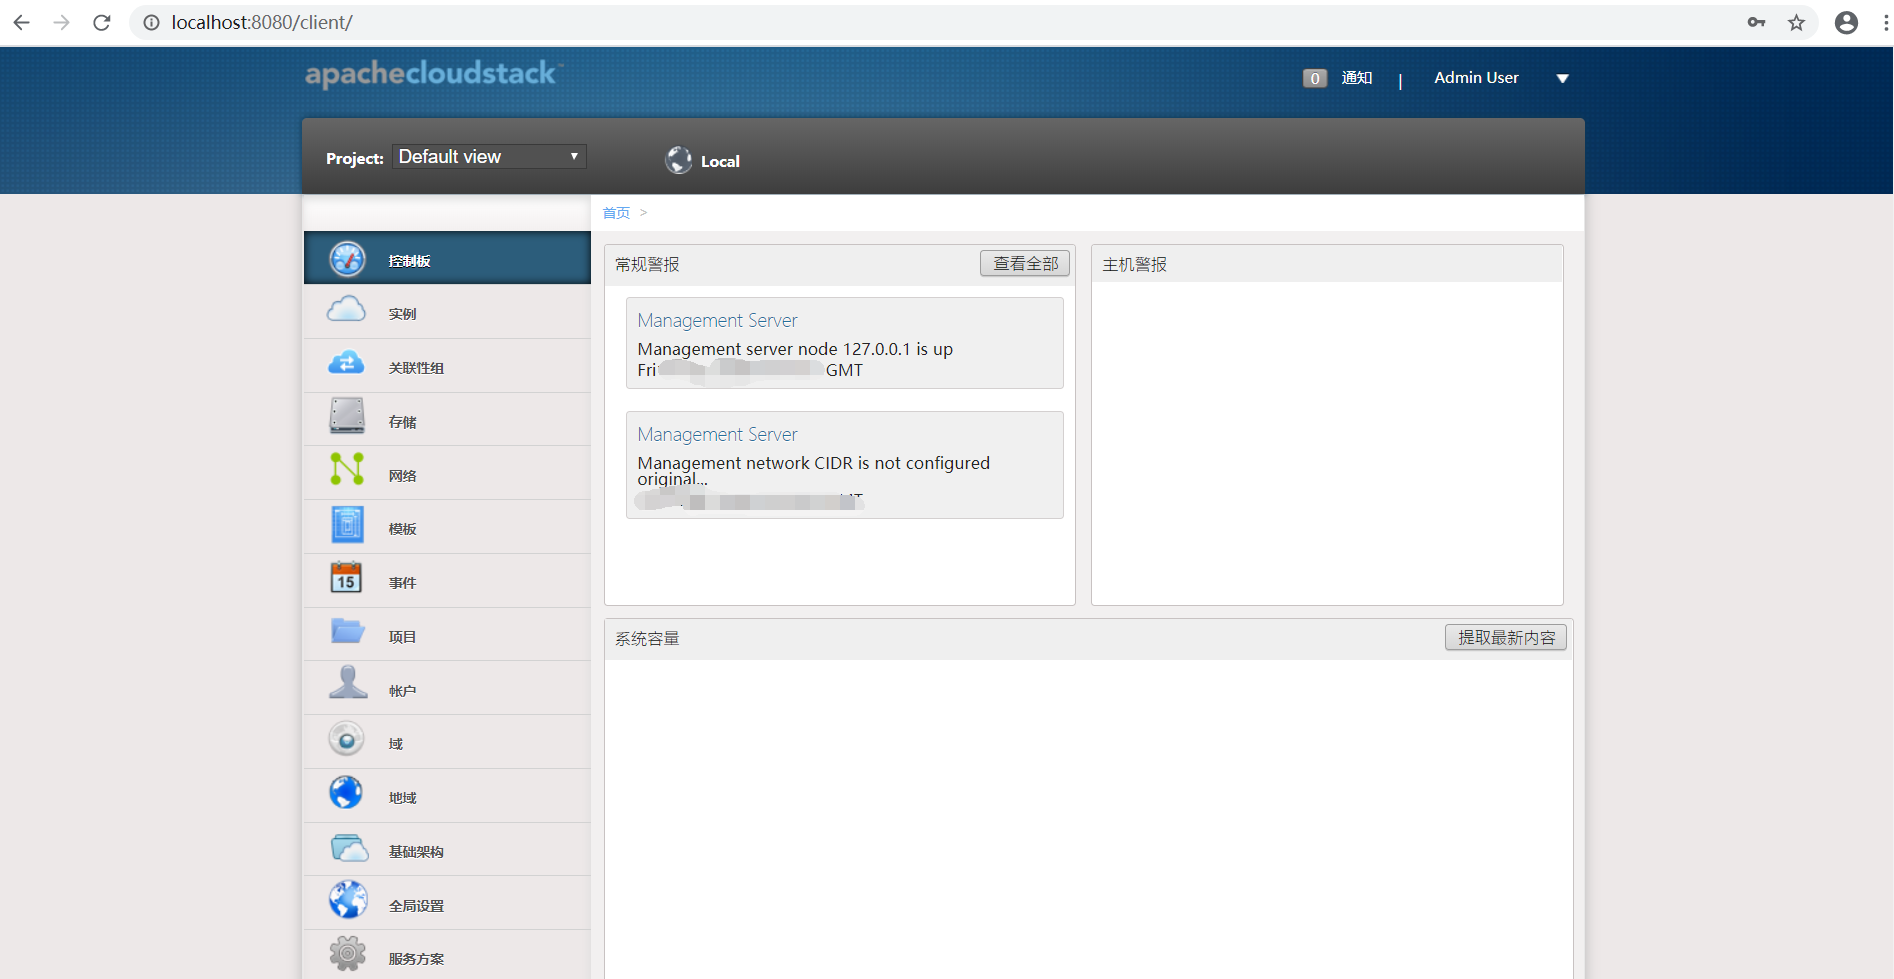Image resolution: width=1894 pixels, height=979 pixels.
Task: Open the 地域 menu item
Action: click(x=447, y=796)
